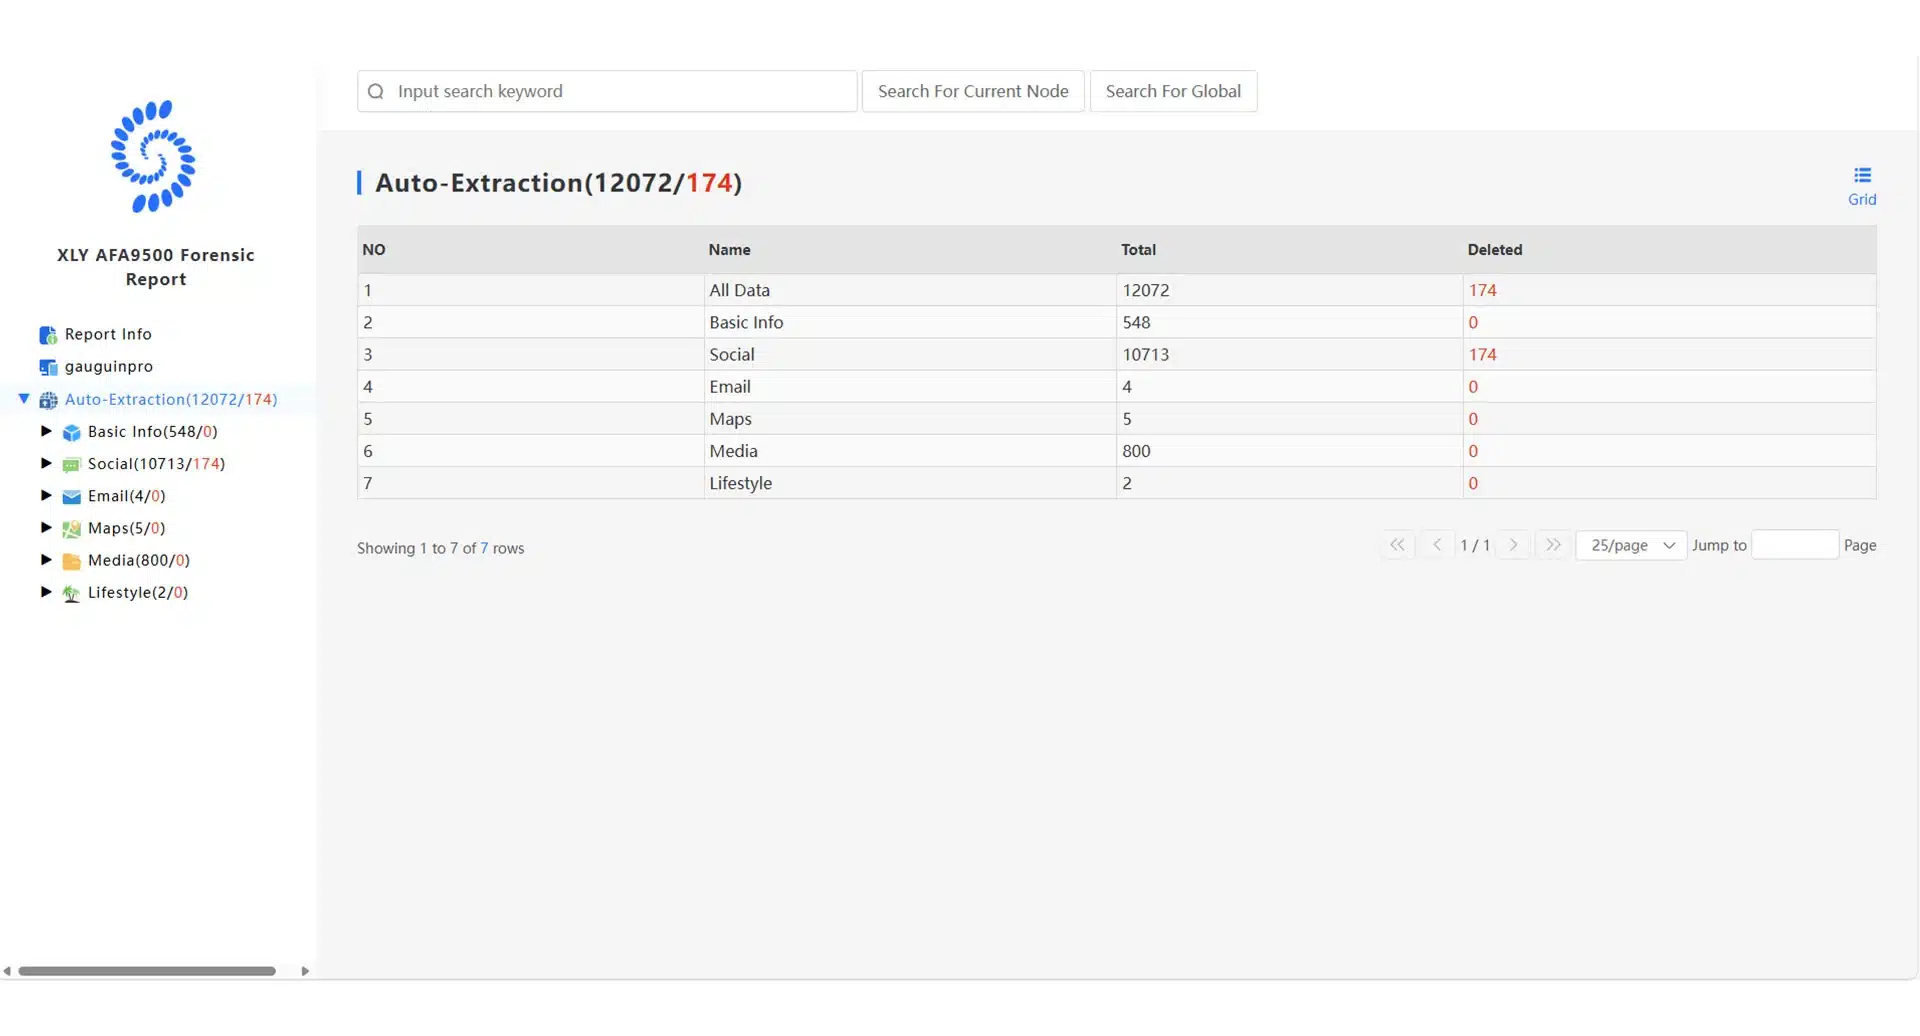Click the Media folder icon
This screenshot has width=1920, height=1036.
[x=71, y=561]
